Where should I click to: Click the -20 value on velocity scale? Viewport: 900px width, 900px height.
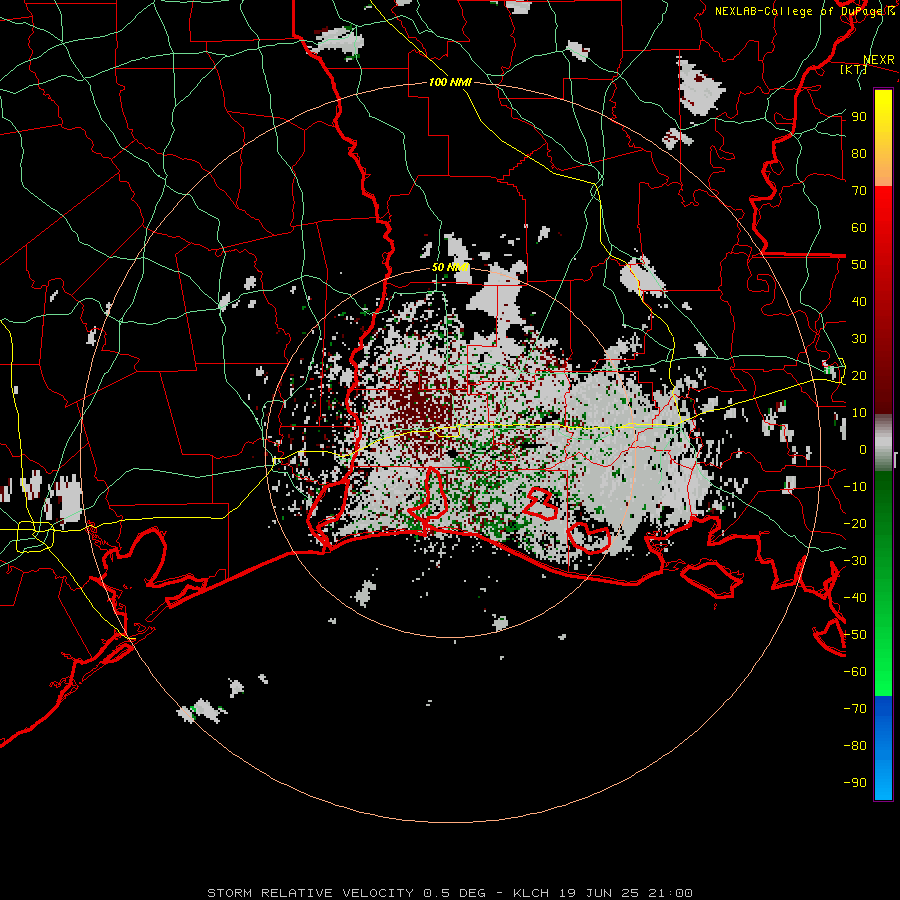(x=855, y=523)
